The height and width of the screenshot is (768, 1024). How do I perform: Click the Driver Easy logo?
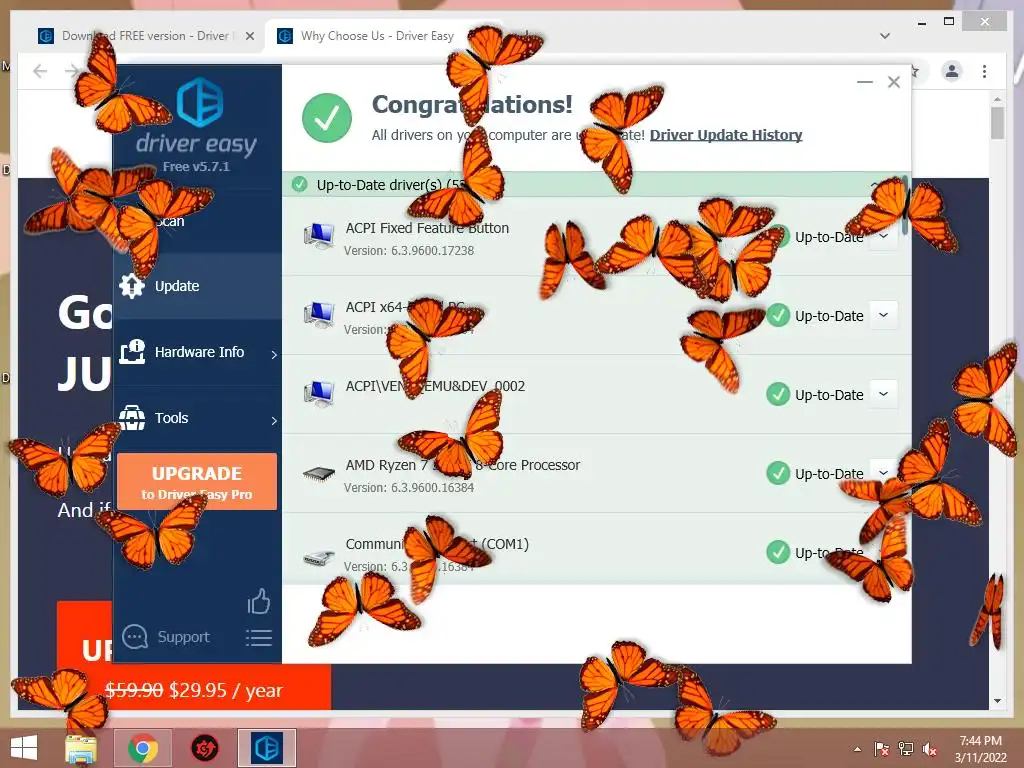(x=199, y=103)
